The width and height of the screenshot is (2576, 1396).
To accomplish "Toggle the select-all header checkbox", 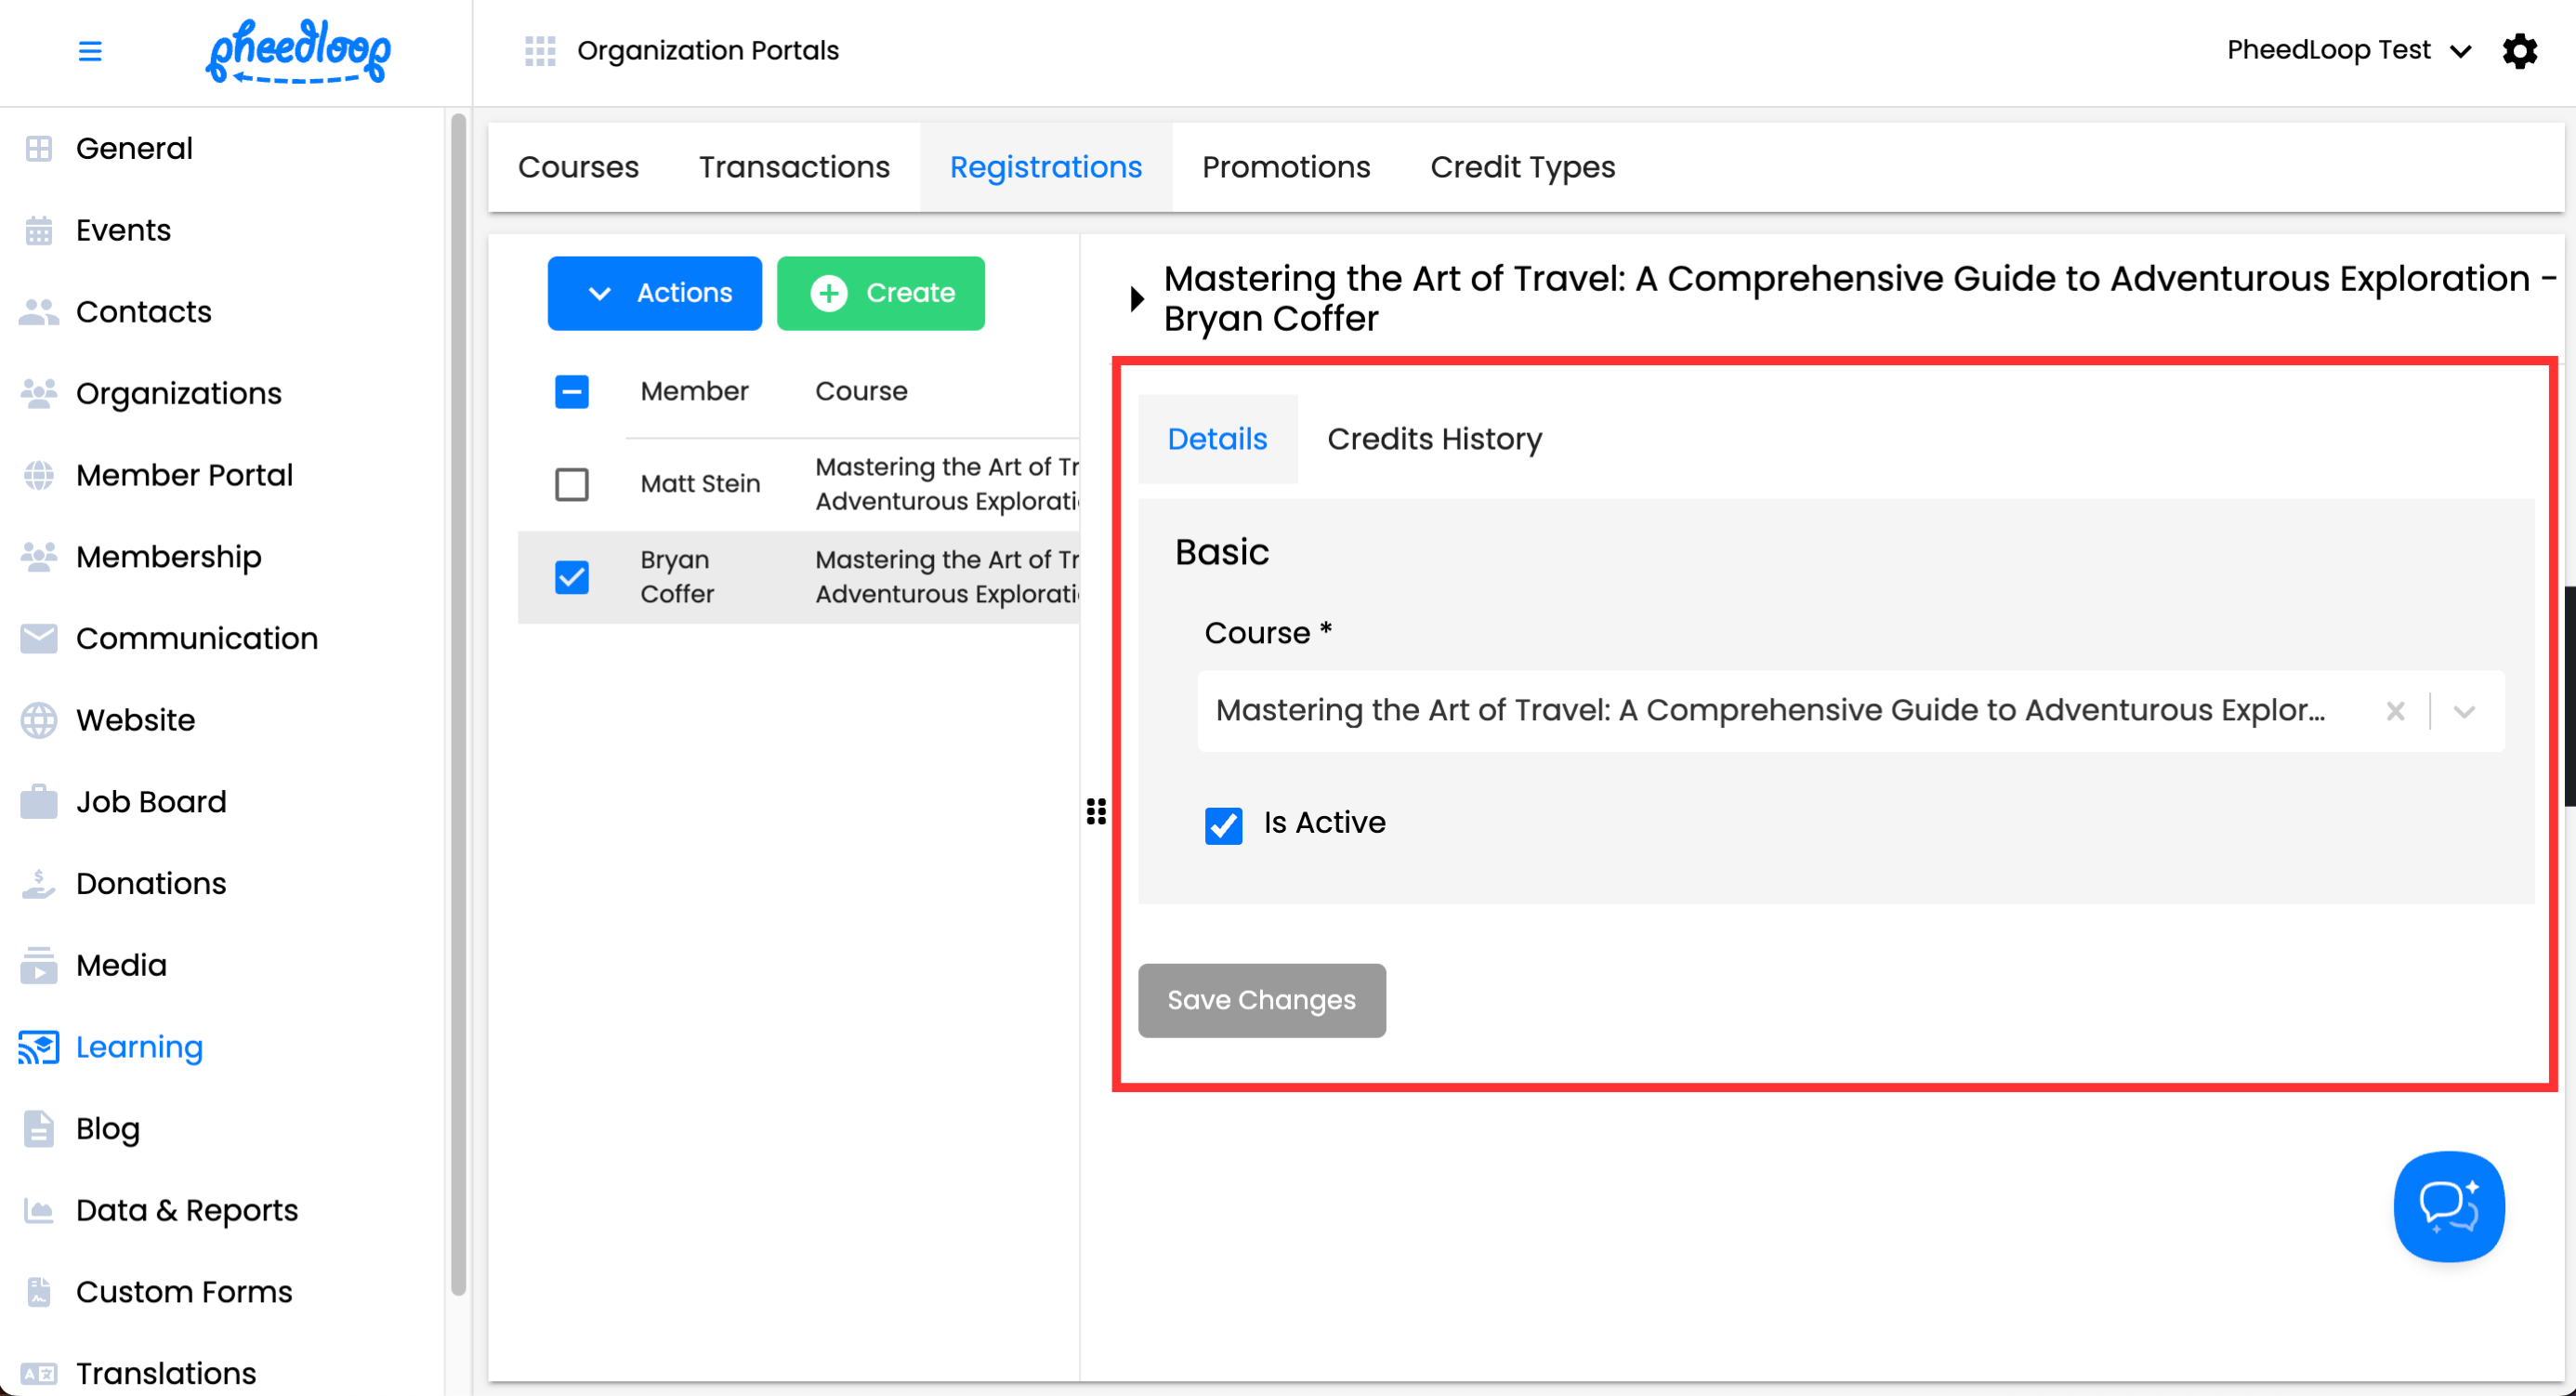I will coord(572,391).
